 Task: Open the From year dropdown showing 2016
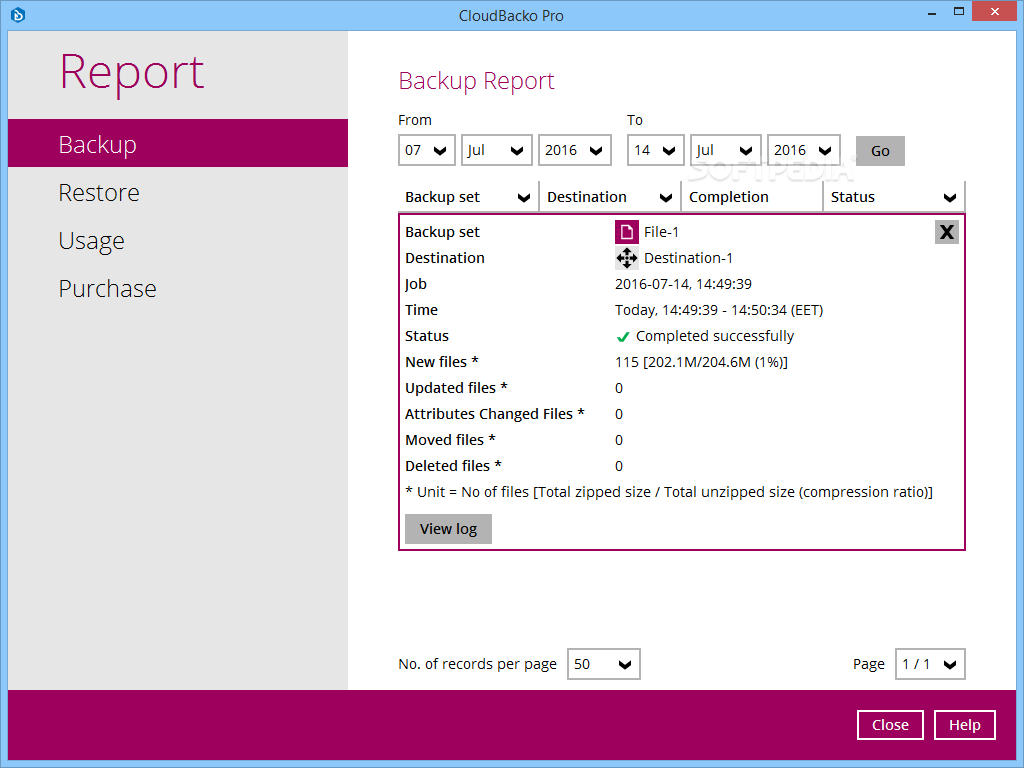[574, 150]
